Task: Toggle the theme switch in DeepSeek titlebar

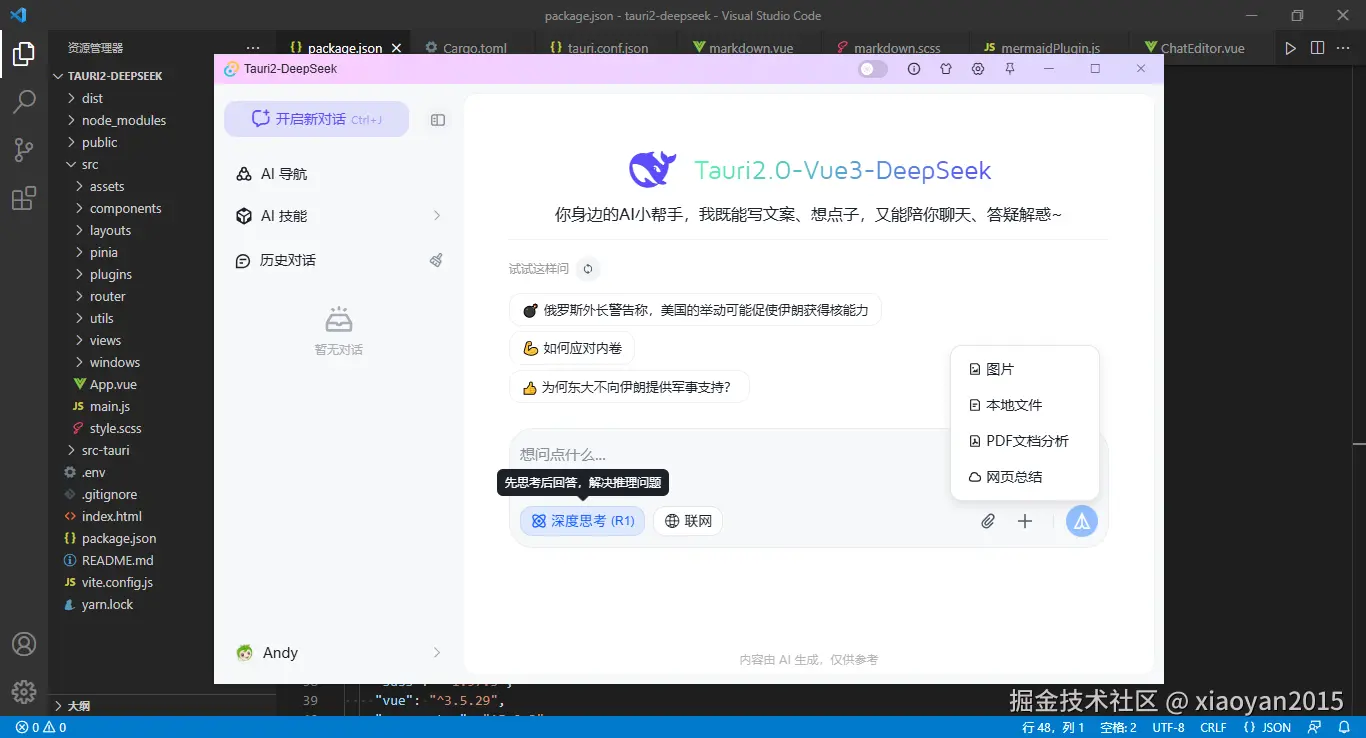Action: pyautogui.click(x=871, y=68)
